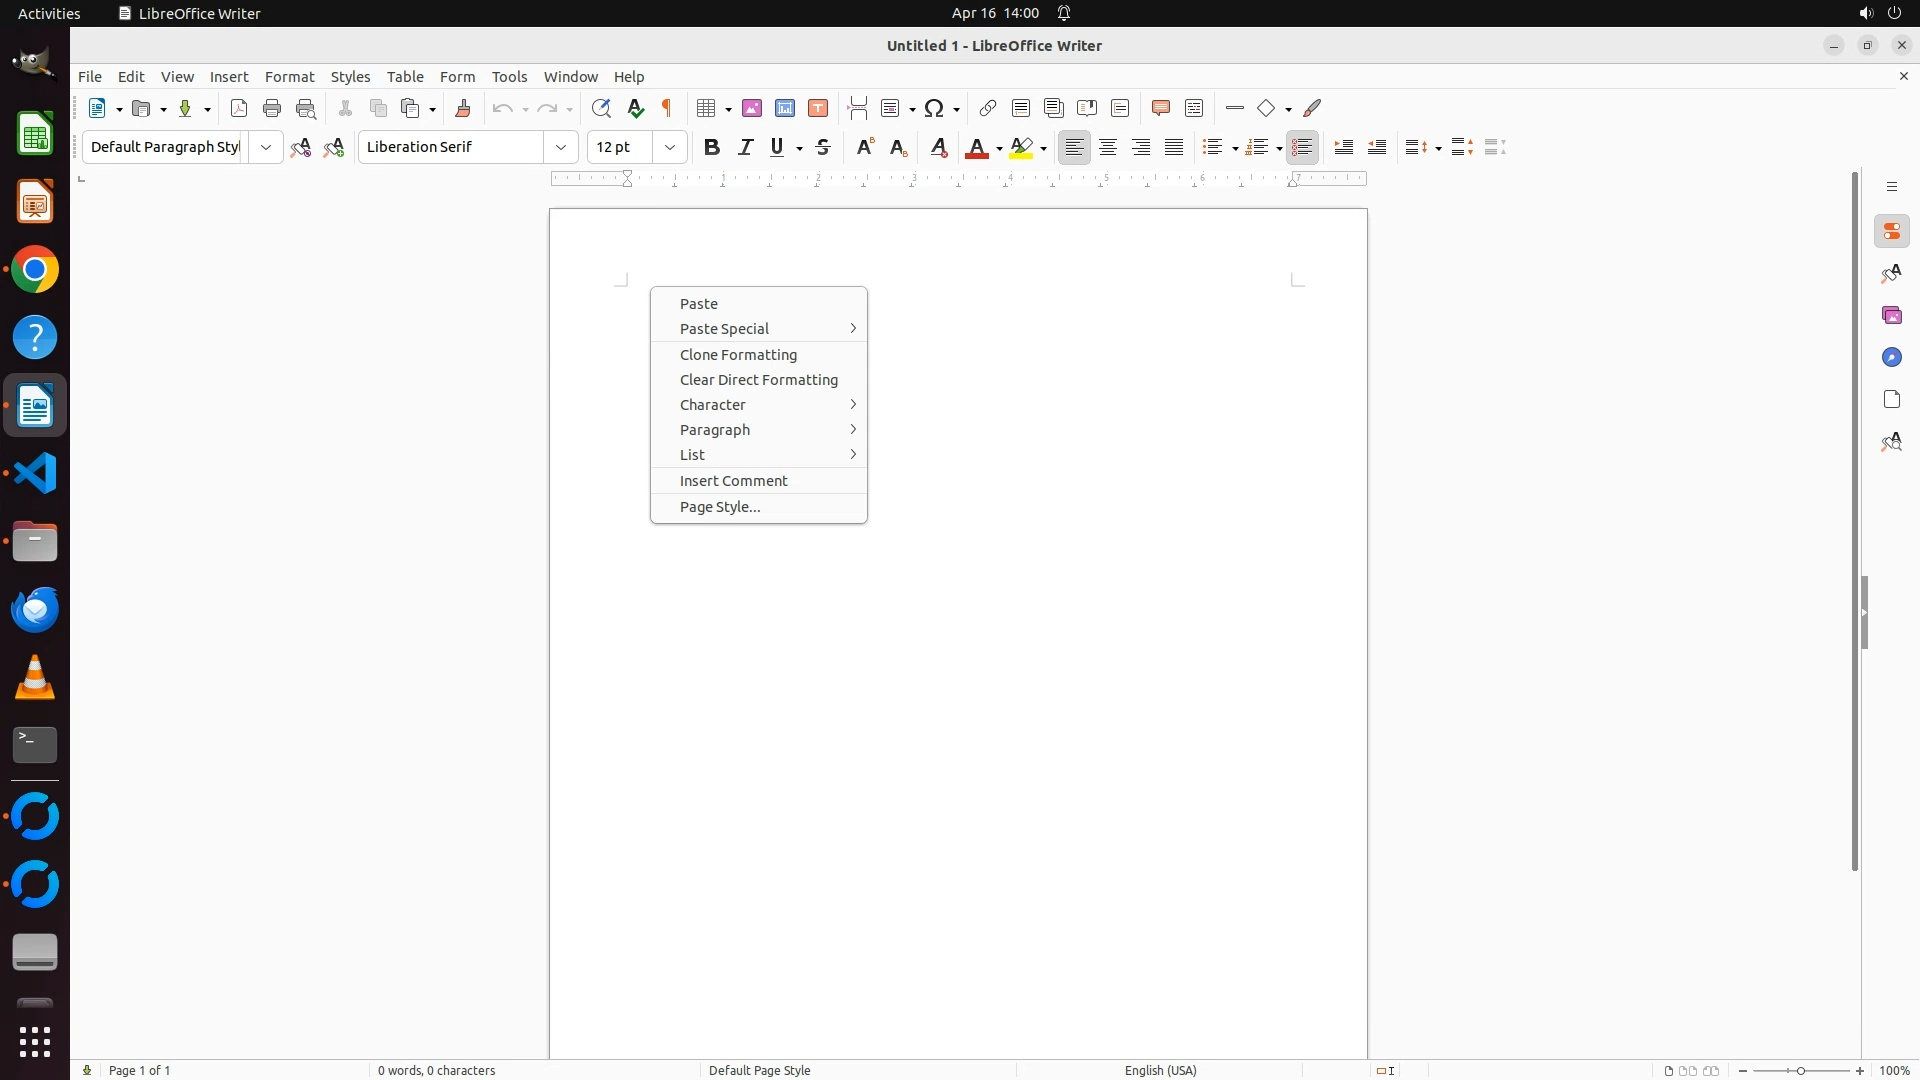Click the Insert Page Break icon
Screen dimensions: 1920x1080
coord(857,108)
